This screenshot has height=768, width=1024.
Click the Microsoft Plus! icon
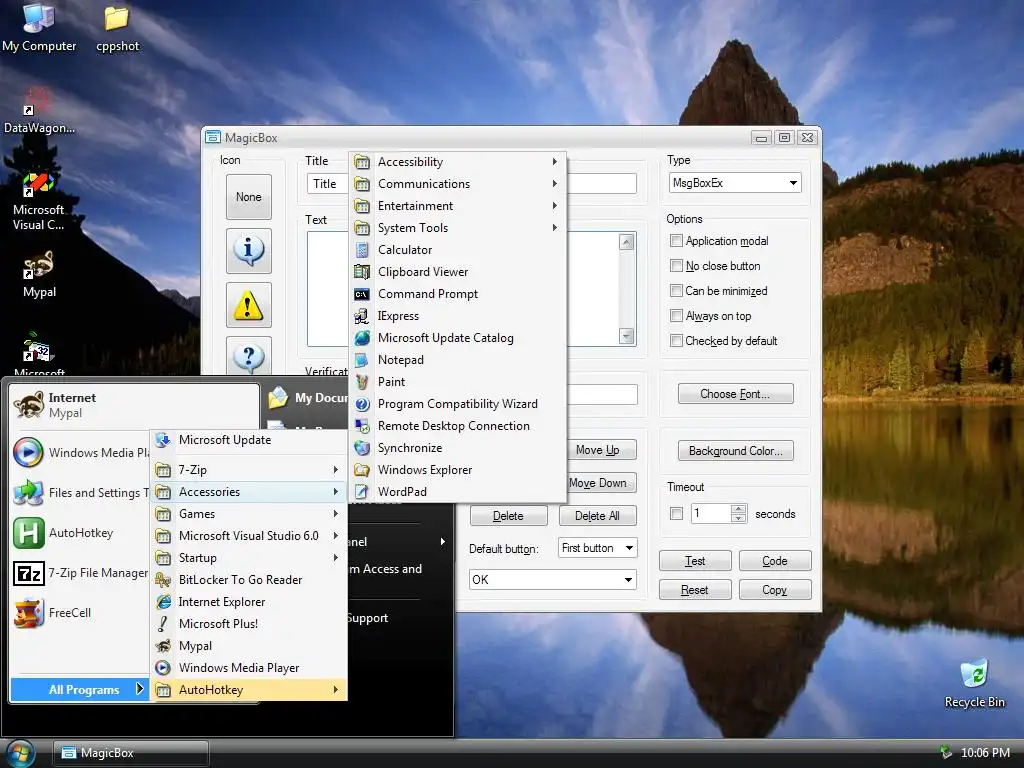point(163,624)
